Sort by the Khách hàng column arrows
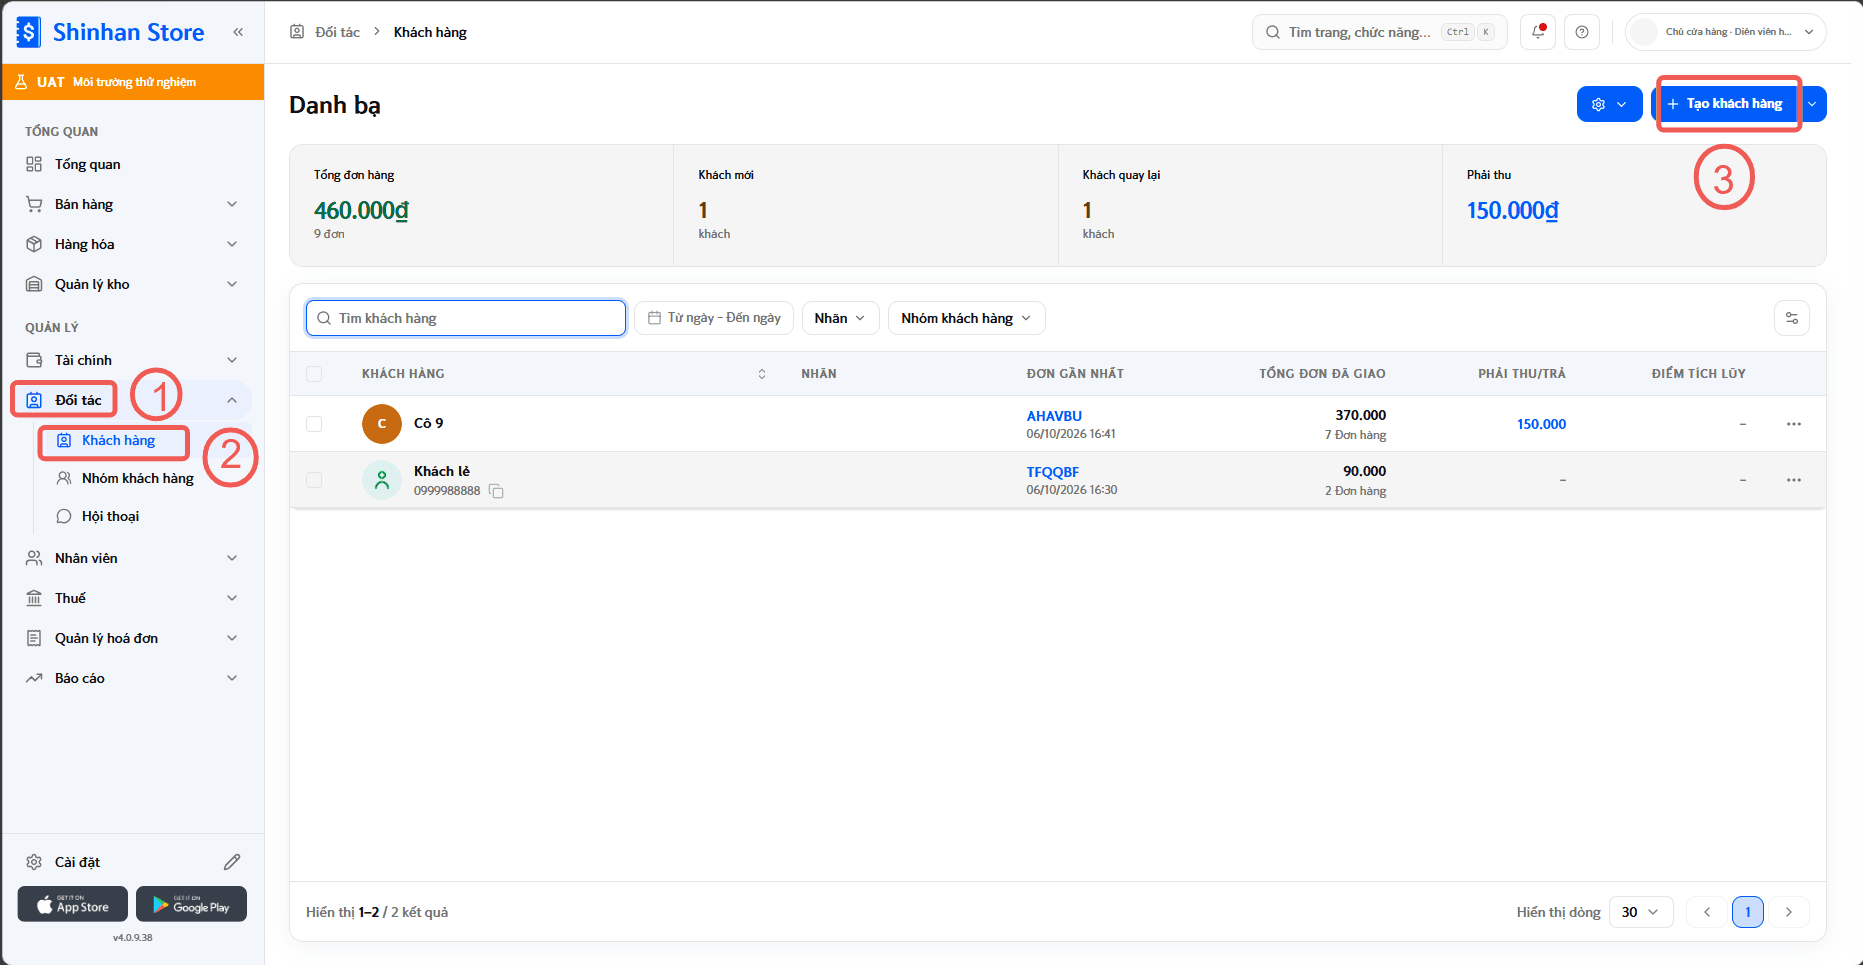The height and width of the screenshot is (965, 1863). pyautogui.click(x=762, y=374)
